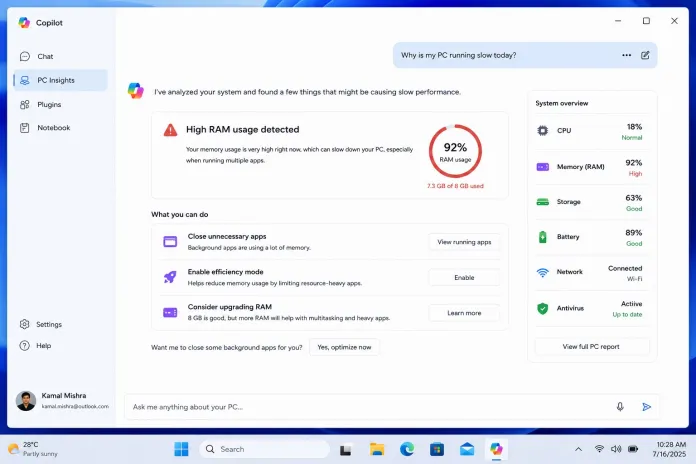696x464 pixels.
Task: Click the Settings gear icon
Action: click(25, 325)
